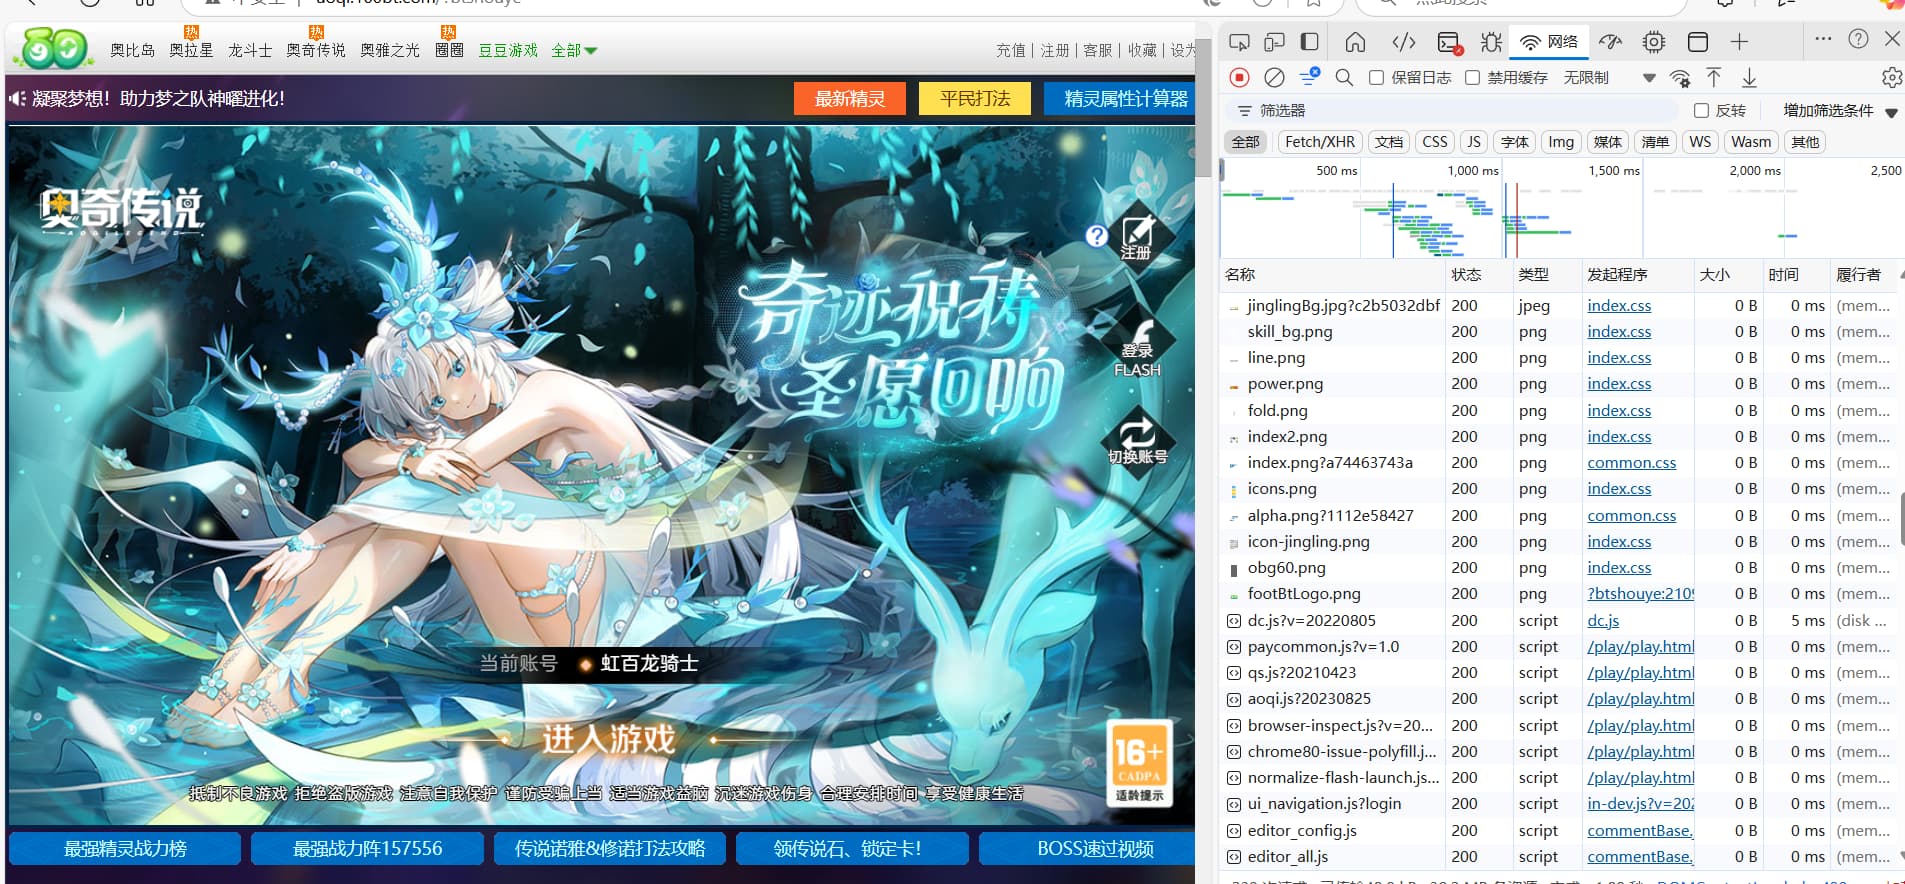Click the 充值 recharge link

pyautogui.click(x=1011, y=50)
